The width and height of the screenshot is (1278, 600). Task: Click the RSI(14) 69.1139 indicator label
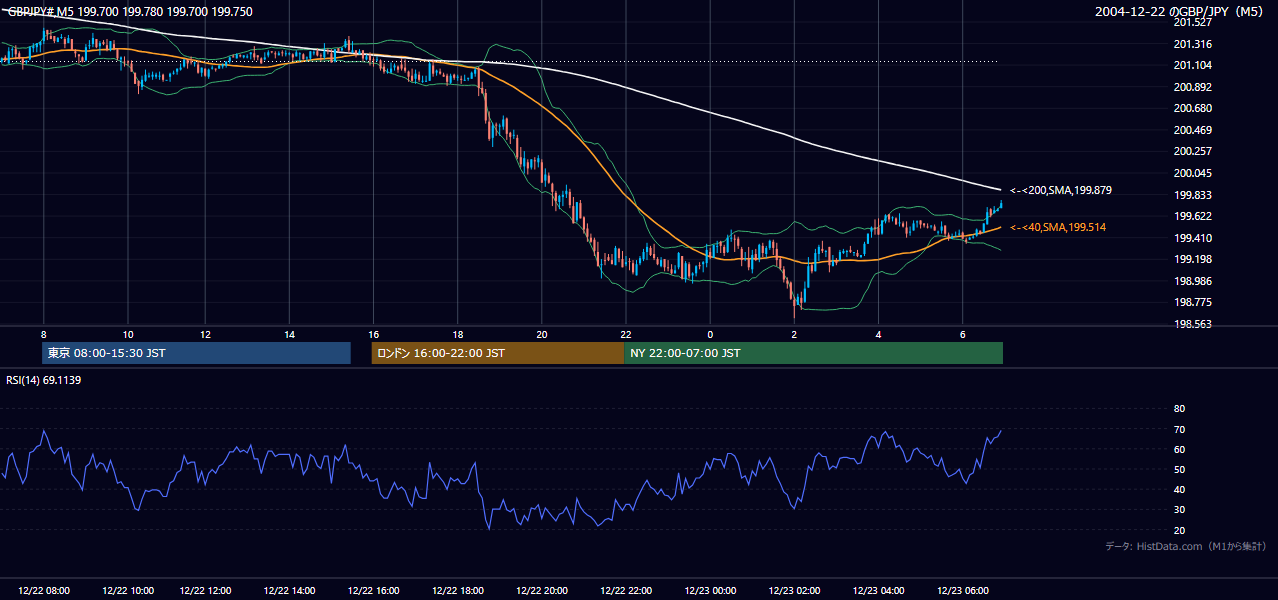pos(43,381)
